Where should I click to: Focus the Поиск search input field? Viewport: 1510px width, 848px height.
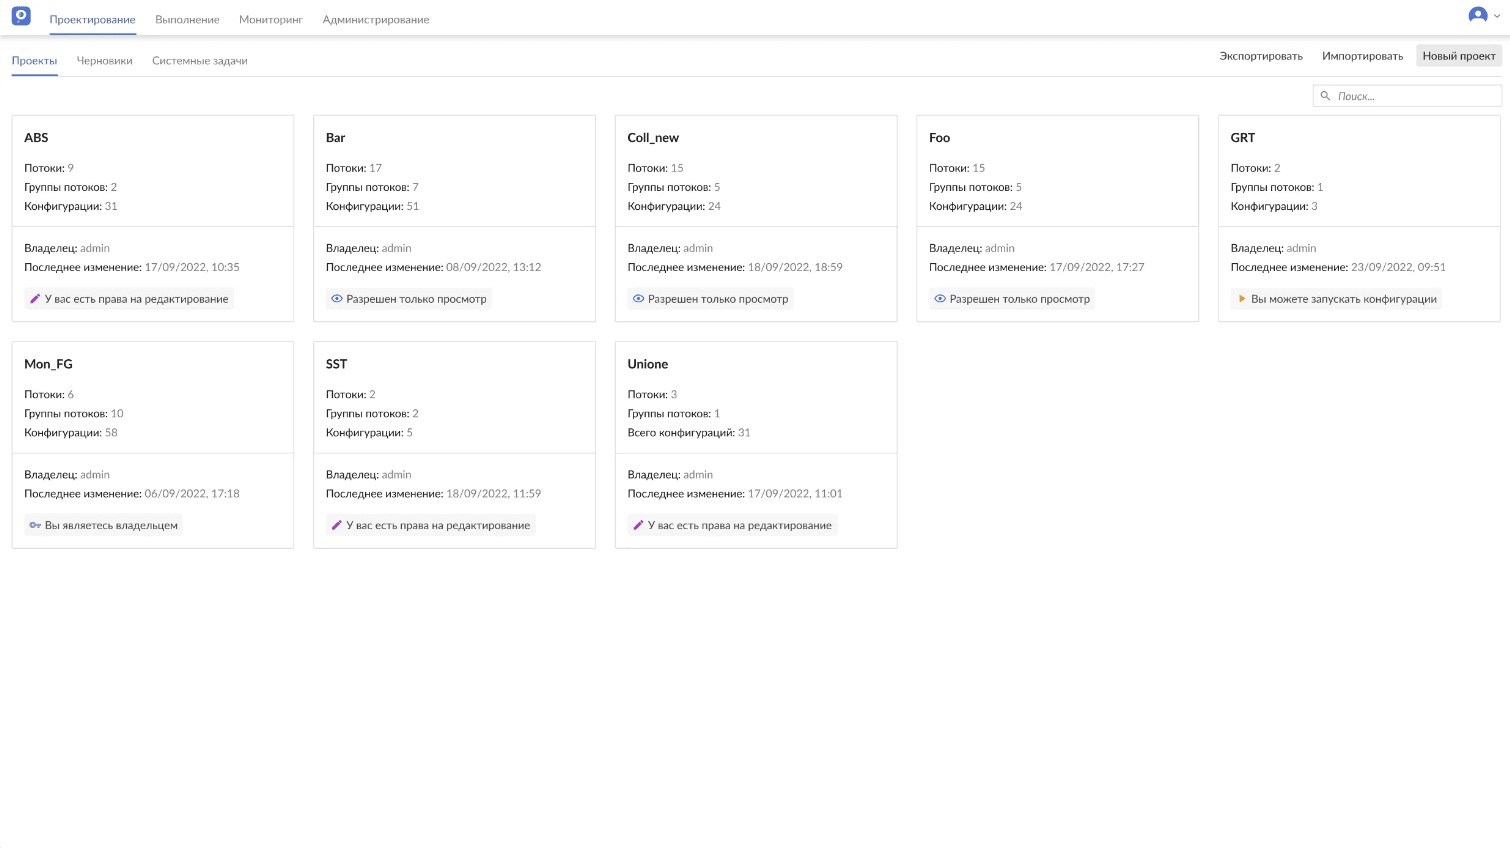[1415, 96]
